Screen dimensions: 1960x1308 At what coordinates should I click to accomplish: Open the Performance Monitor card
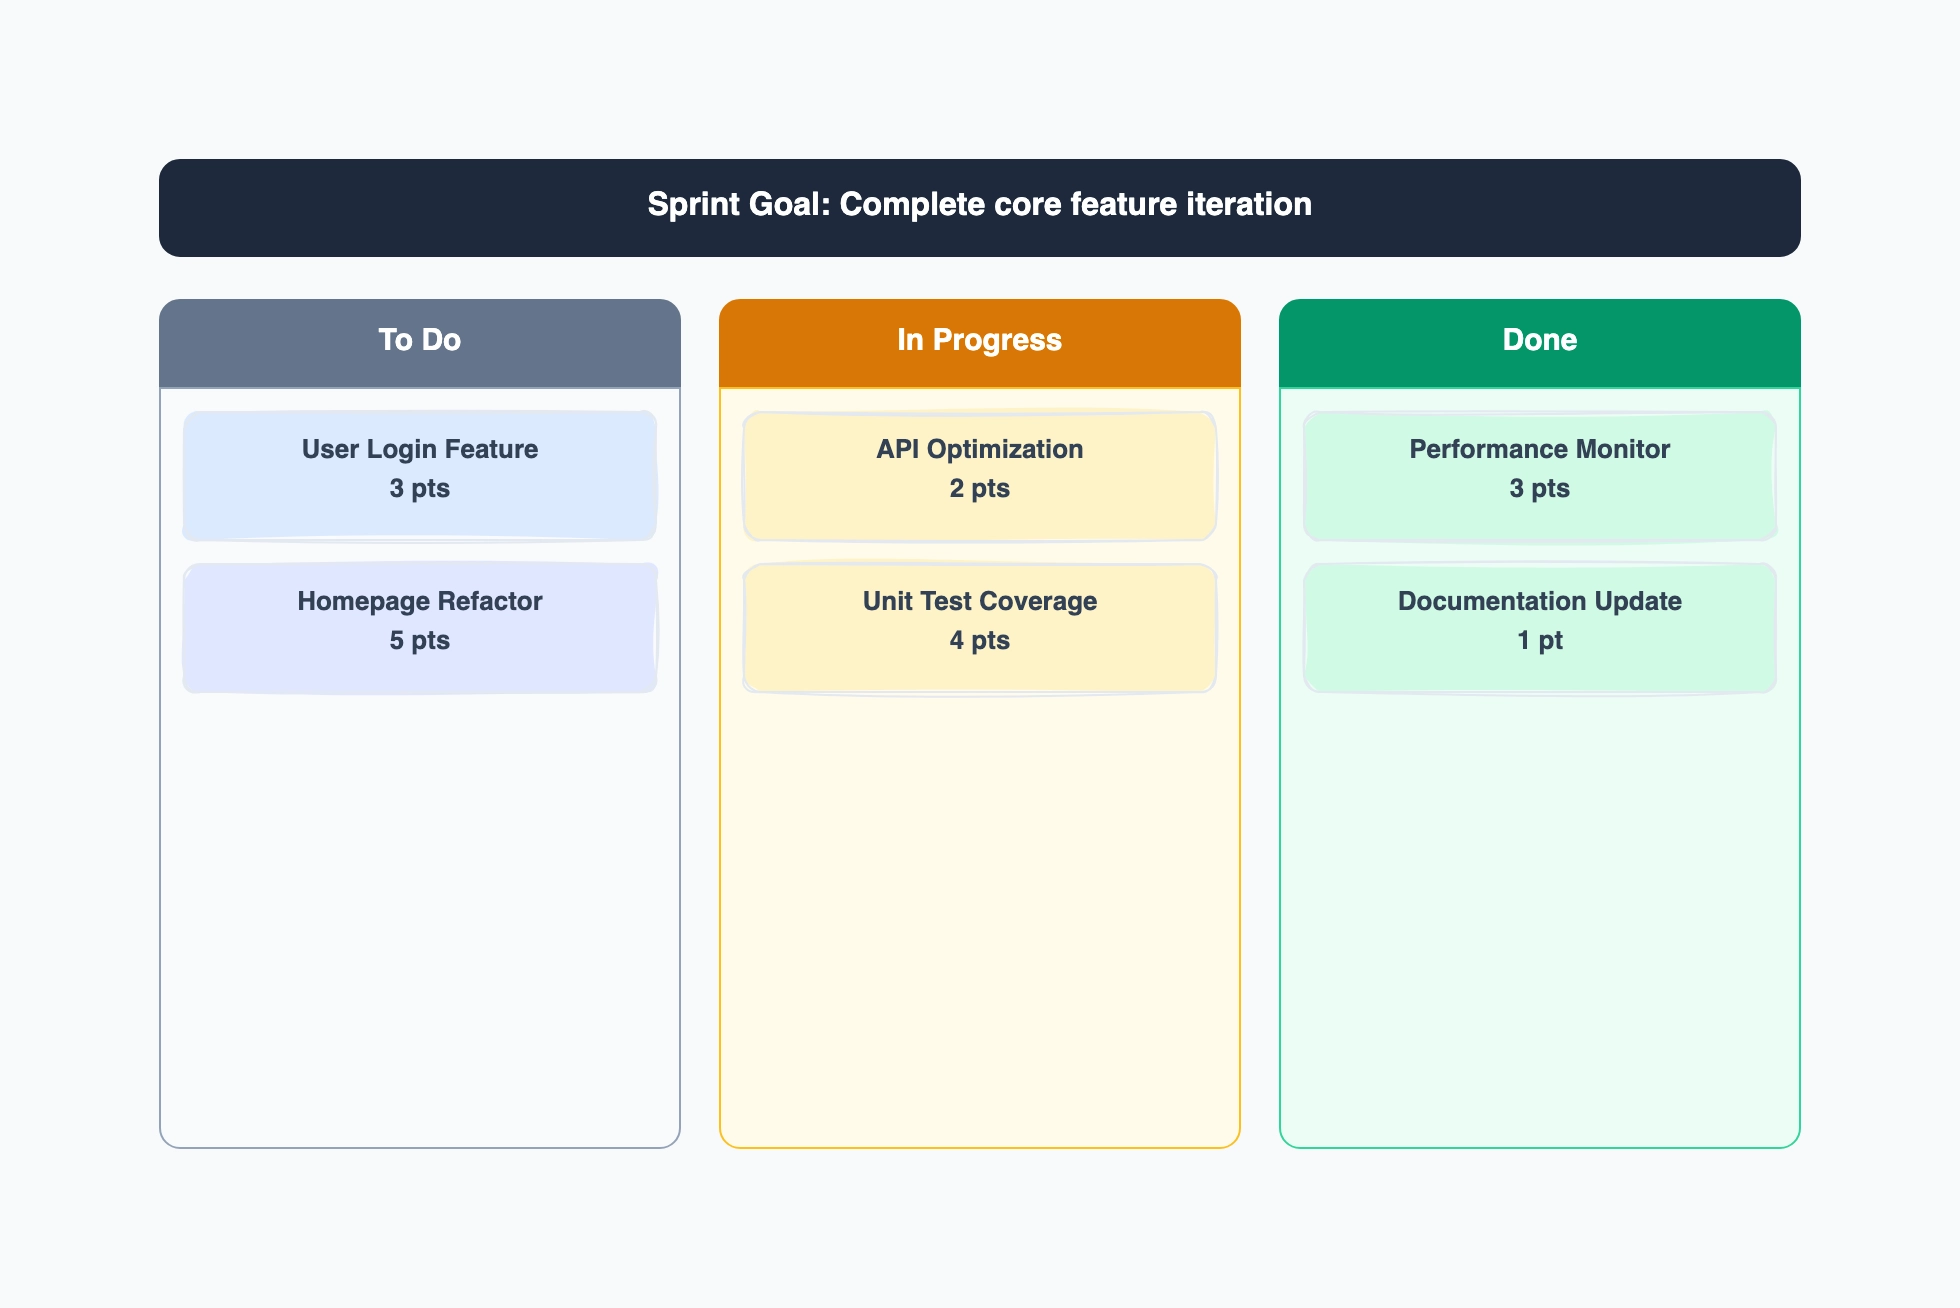coord(1540,476)
